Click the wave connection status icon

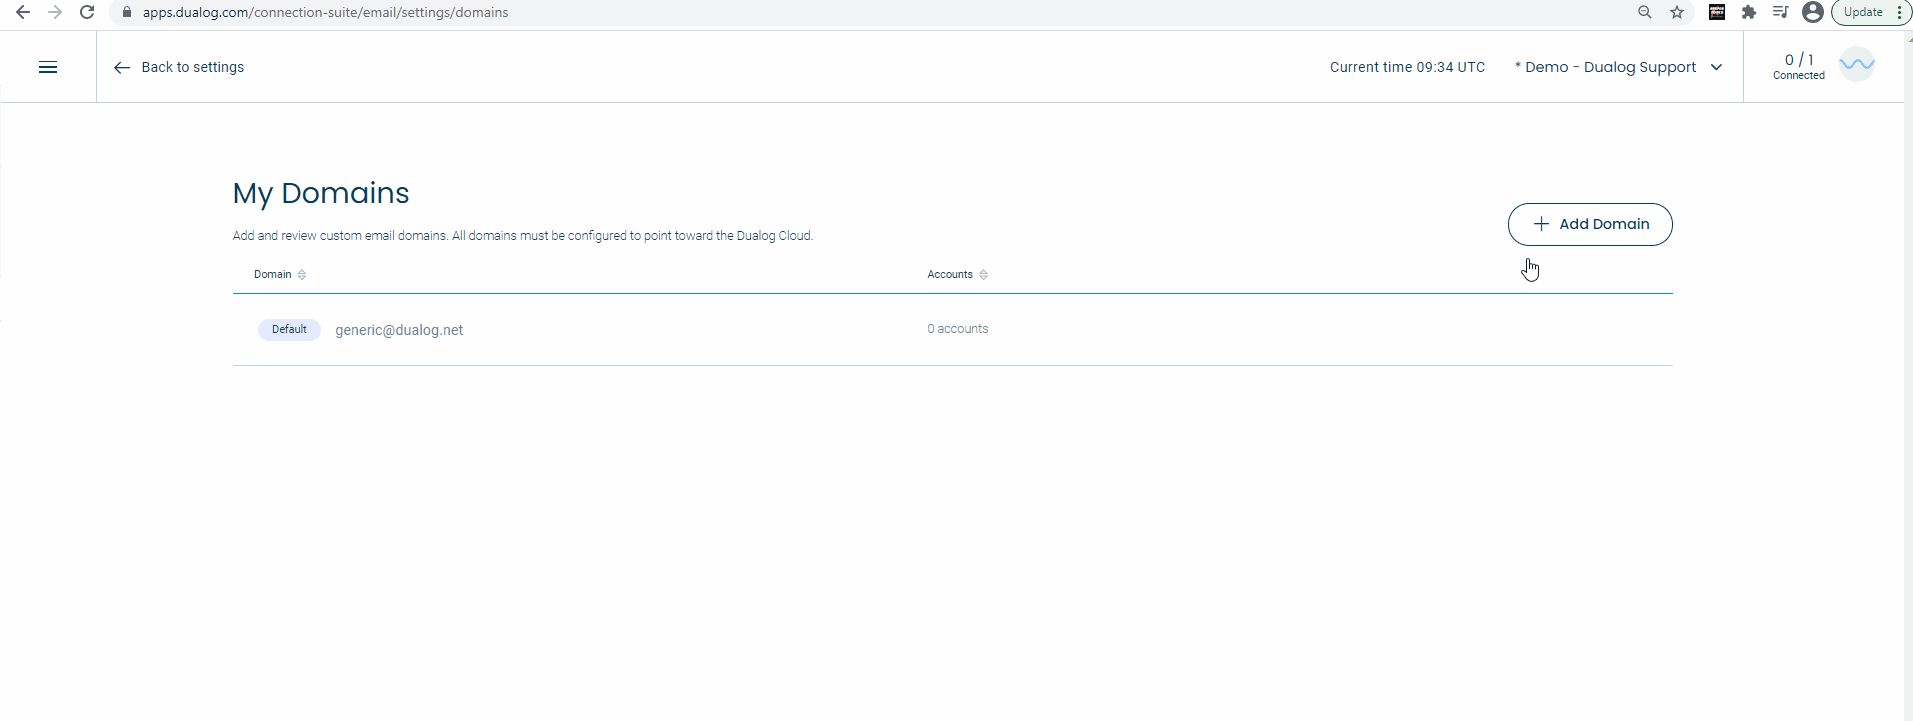1857,64
